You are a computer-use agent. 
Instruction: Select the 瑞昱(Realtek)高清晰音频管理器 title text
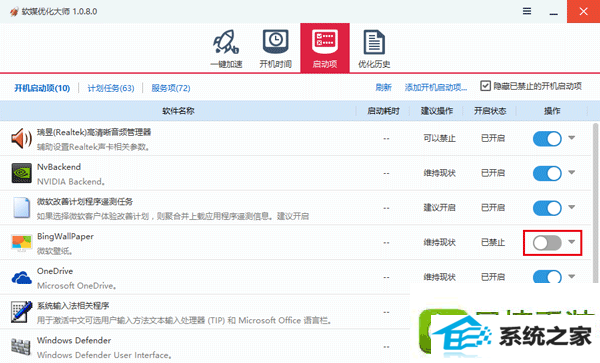coord(94,132)
